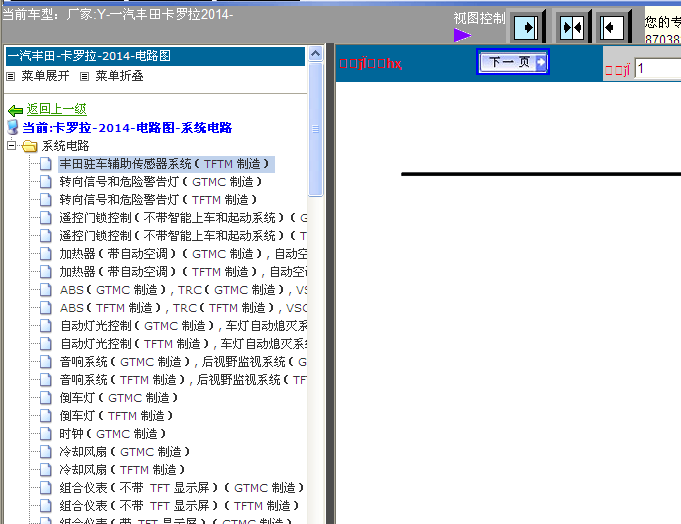This screenshot has width=681, height=524.
Task: Open 音响系统 (TFTM 制造) entry
Action: pos(183,380)
